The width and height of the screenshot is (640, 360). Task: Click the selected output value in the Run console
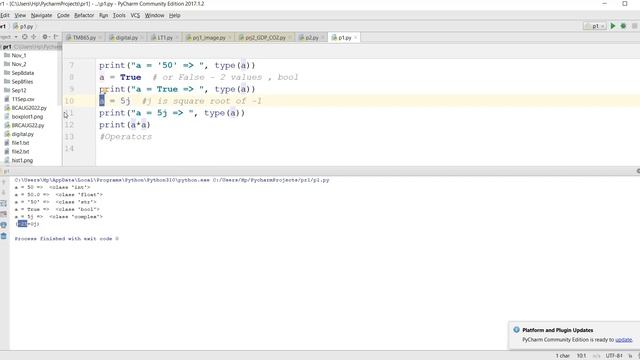pos(22,224)
